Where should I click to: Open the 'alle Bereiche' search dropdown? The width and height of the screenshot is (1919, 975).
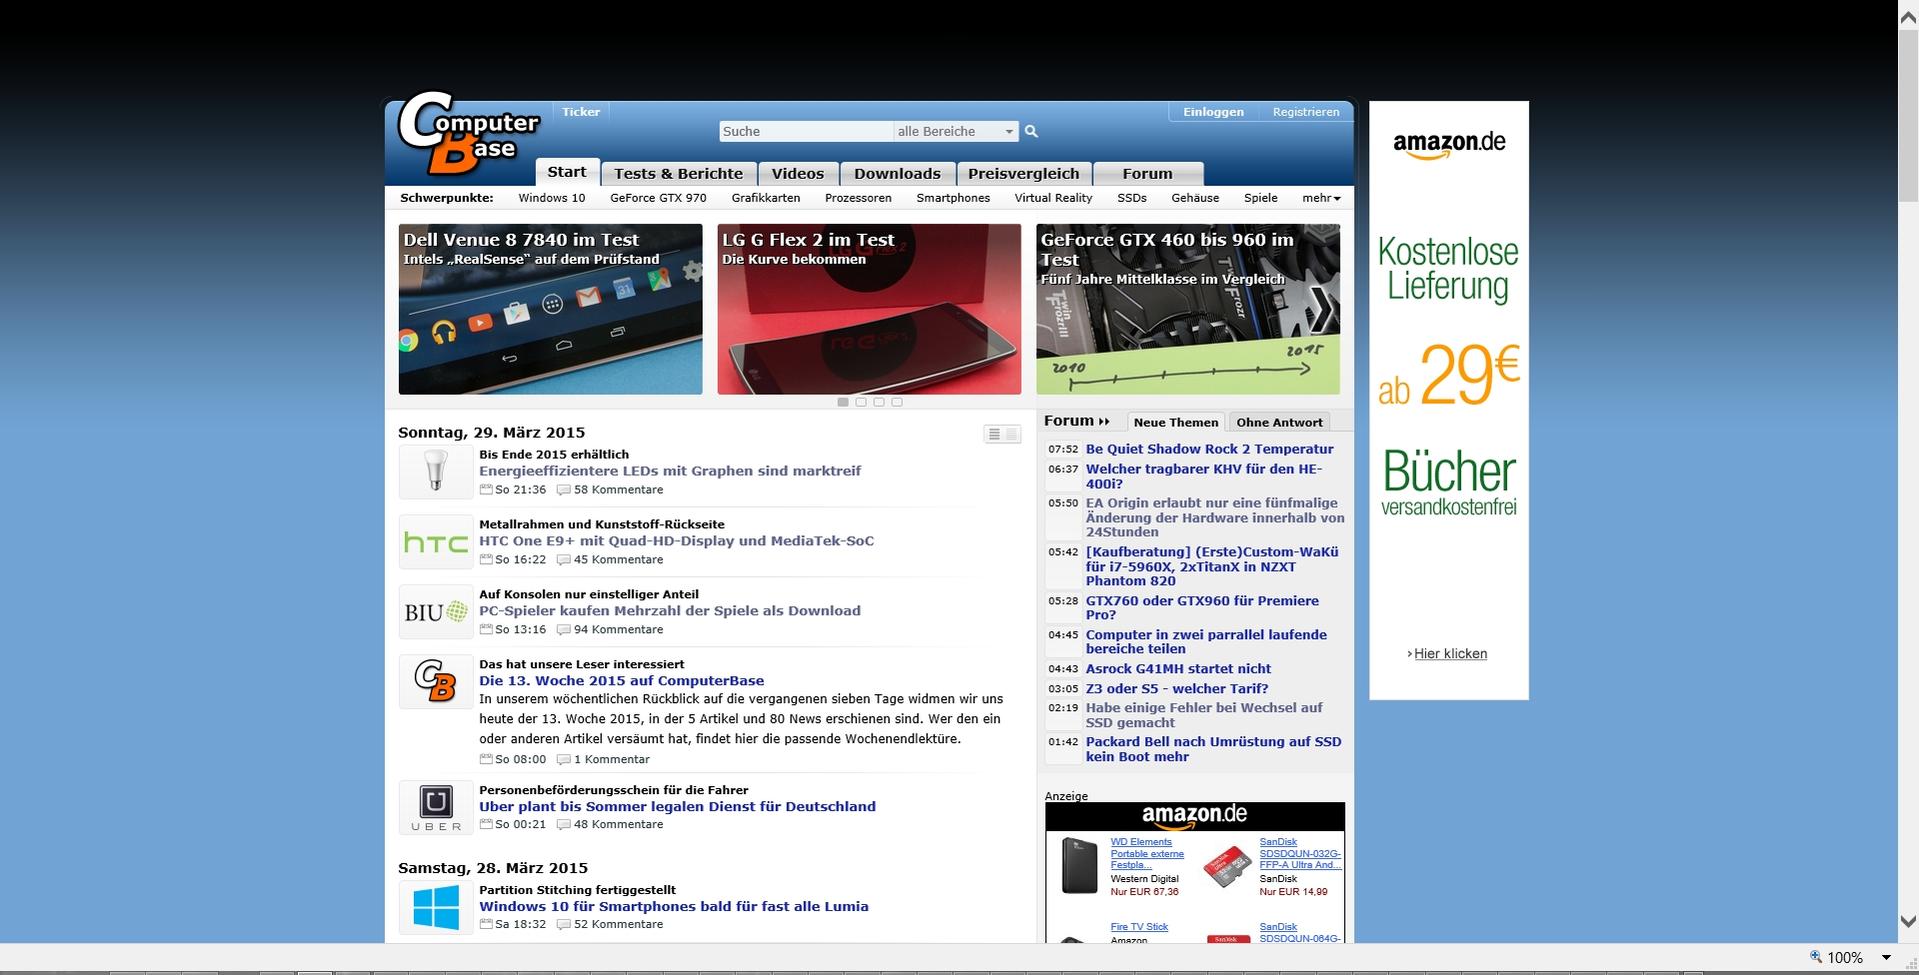click(955, 131)
